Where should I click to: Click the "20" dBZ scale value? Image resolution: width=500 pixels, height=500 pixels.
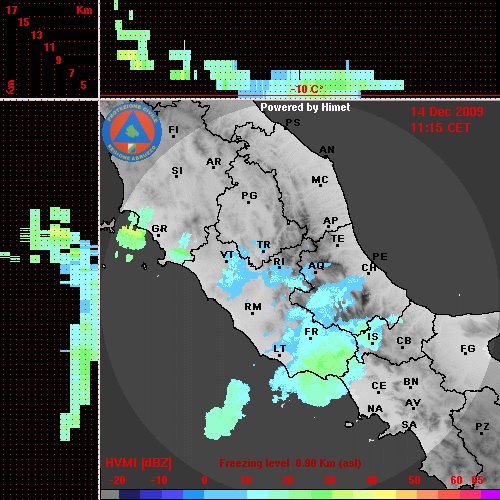(287, 480)
